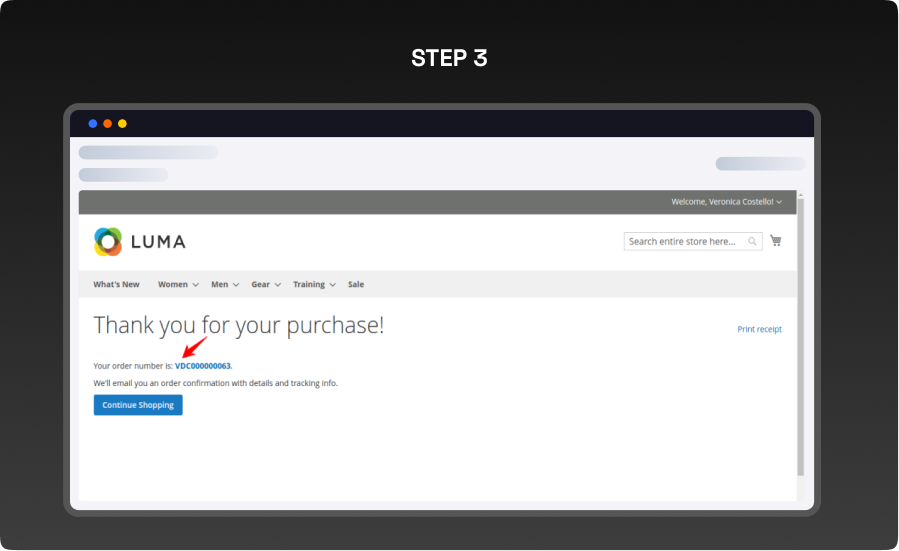The width and height of the screenshot is (899, 551).
Task: Select Sale in the navigation bar
Action: point(356,285)
